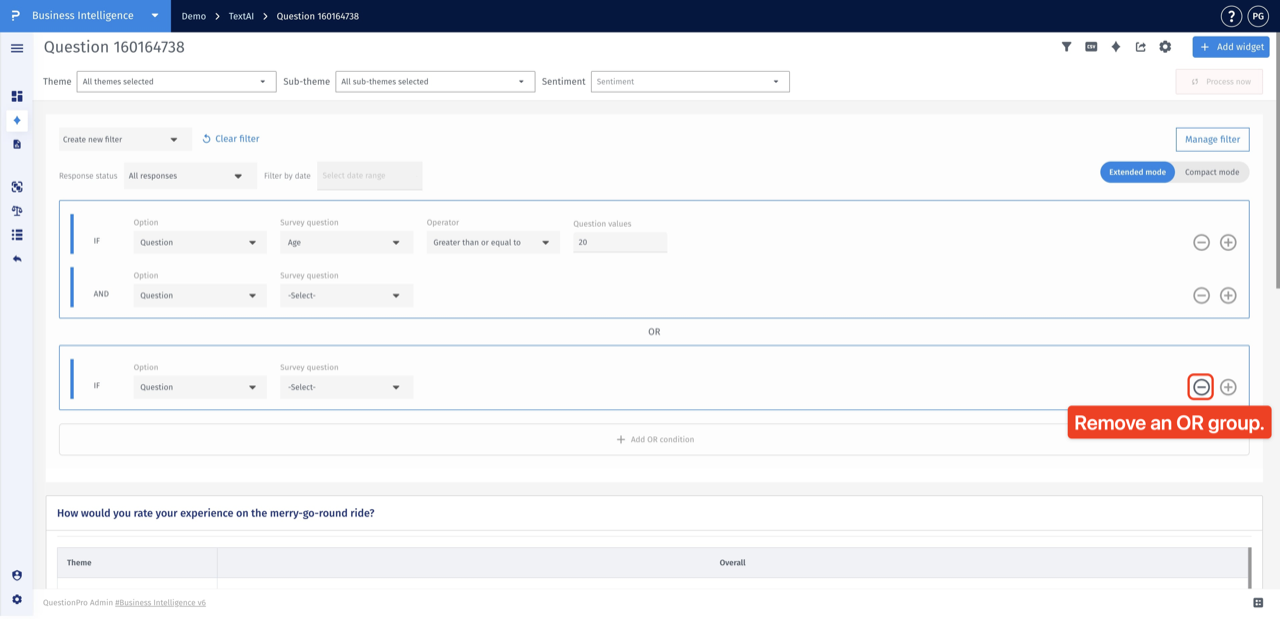Click Add OR condition
Screen dimensions: 1280x619
click(654, 439)
